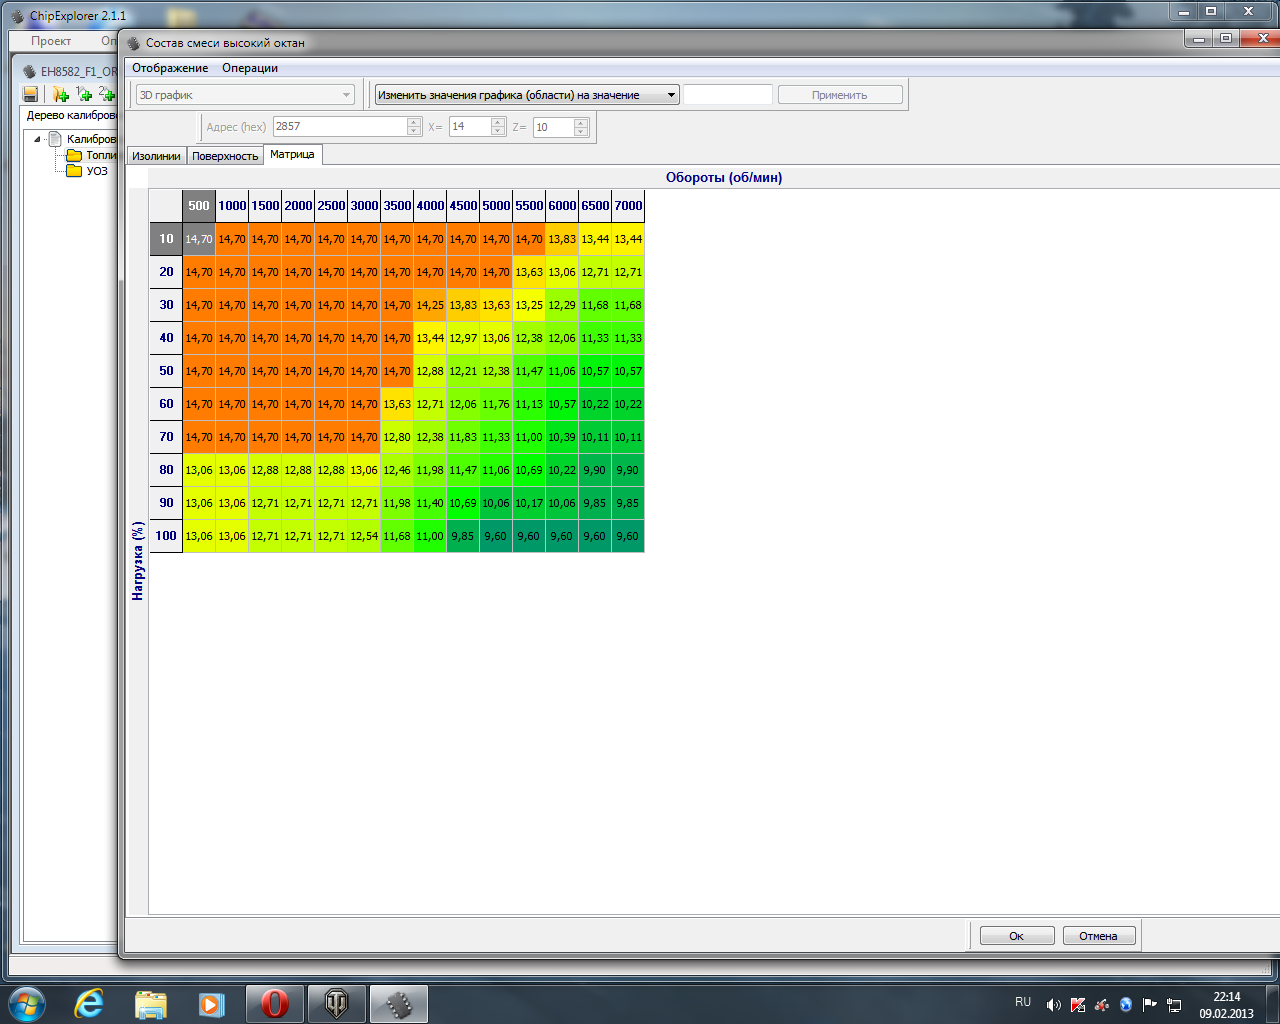
Task: Click the add 1D calibration icon
Action: point(84,94)
